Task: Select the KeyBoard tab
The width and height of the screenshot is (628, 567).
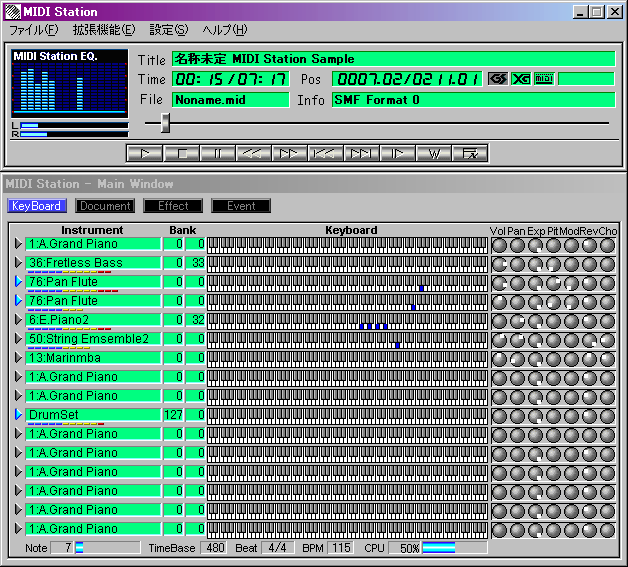Action: pyautogui.click(x=36, y=206)
